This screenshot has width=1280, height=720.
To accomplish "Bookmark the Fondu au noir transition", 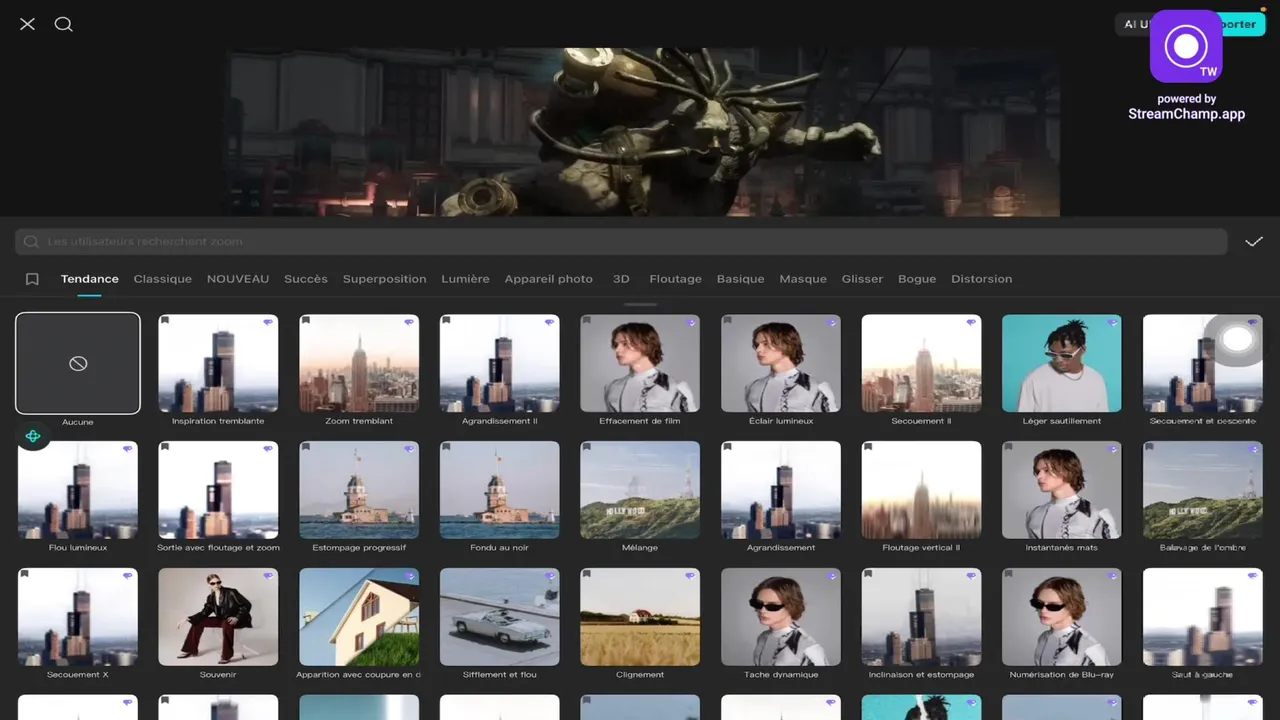I will pyautogui.click(x=447, y=448).
